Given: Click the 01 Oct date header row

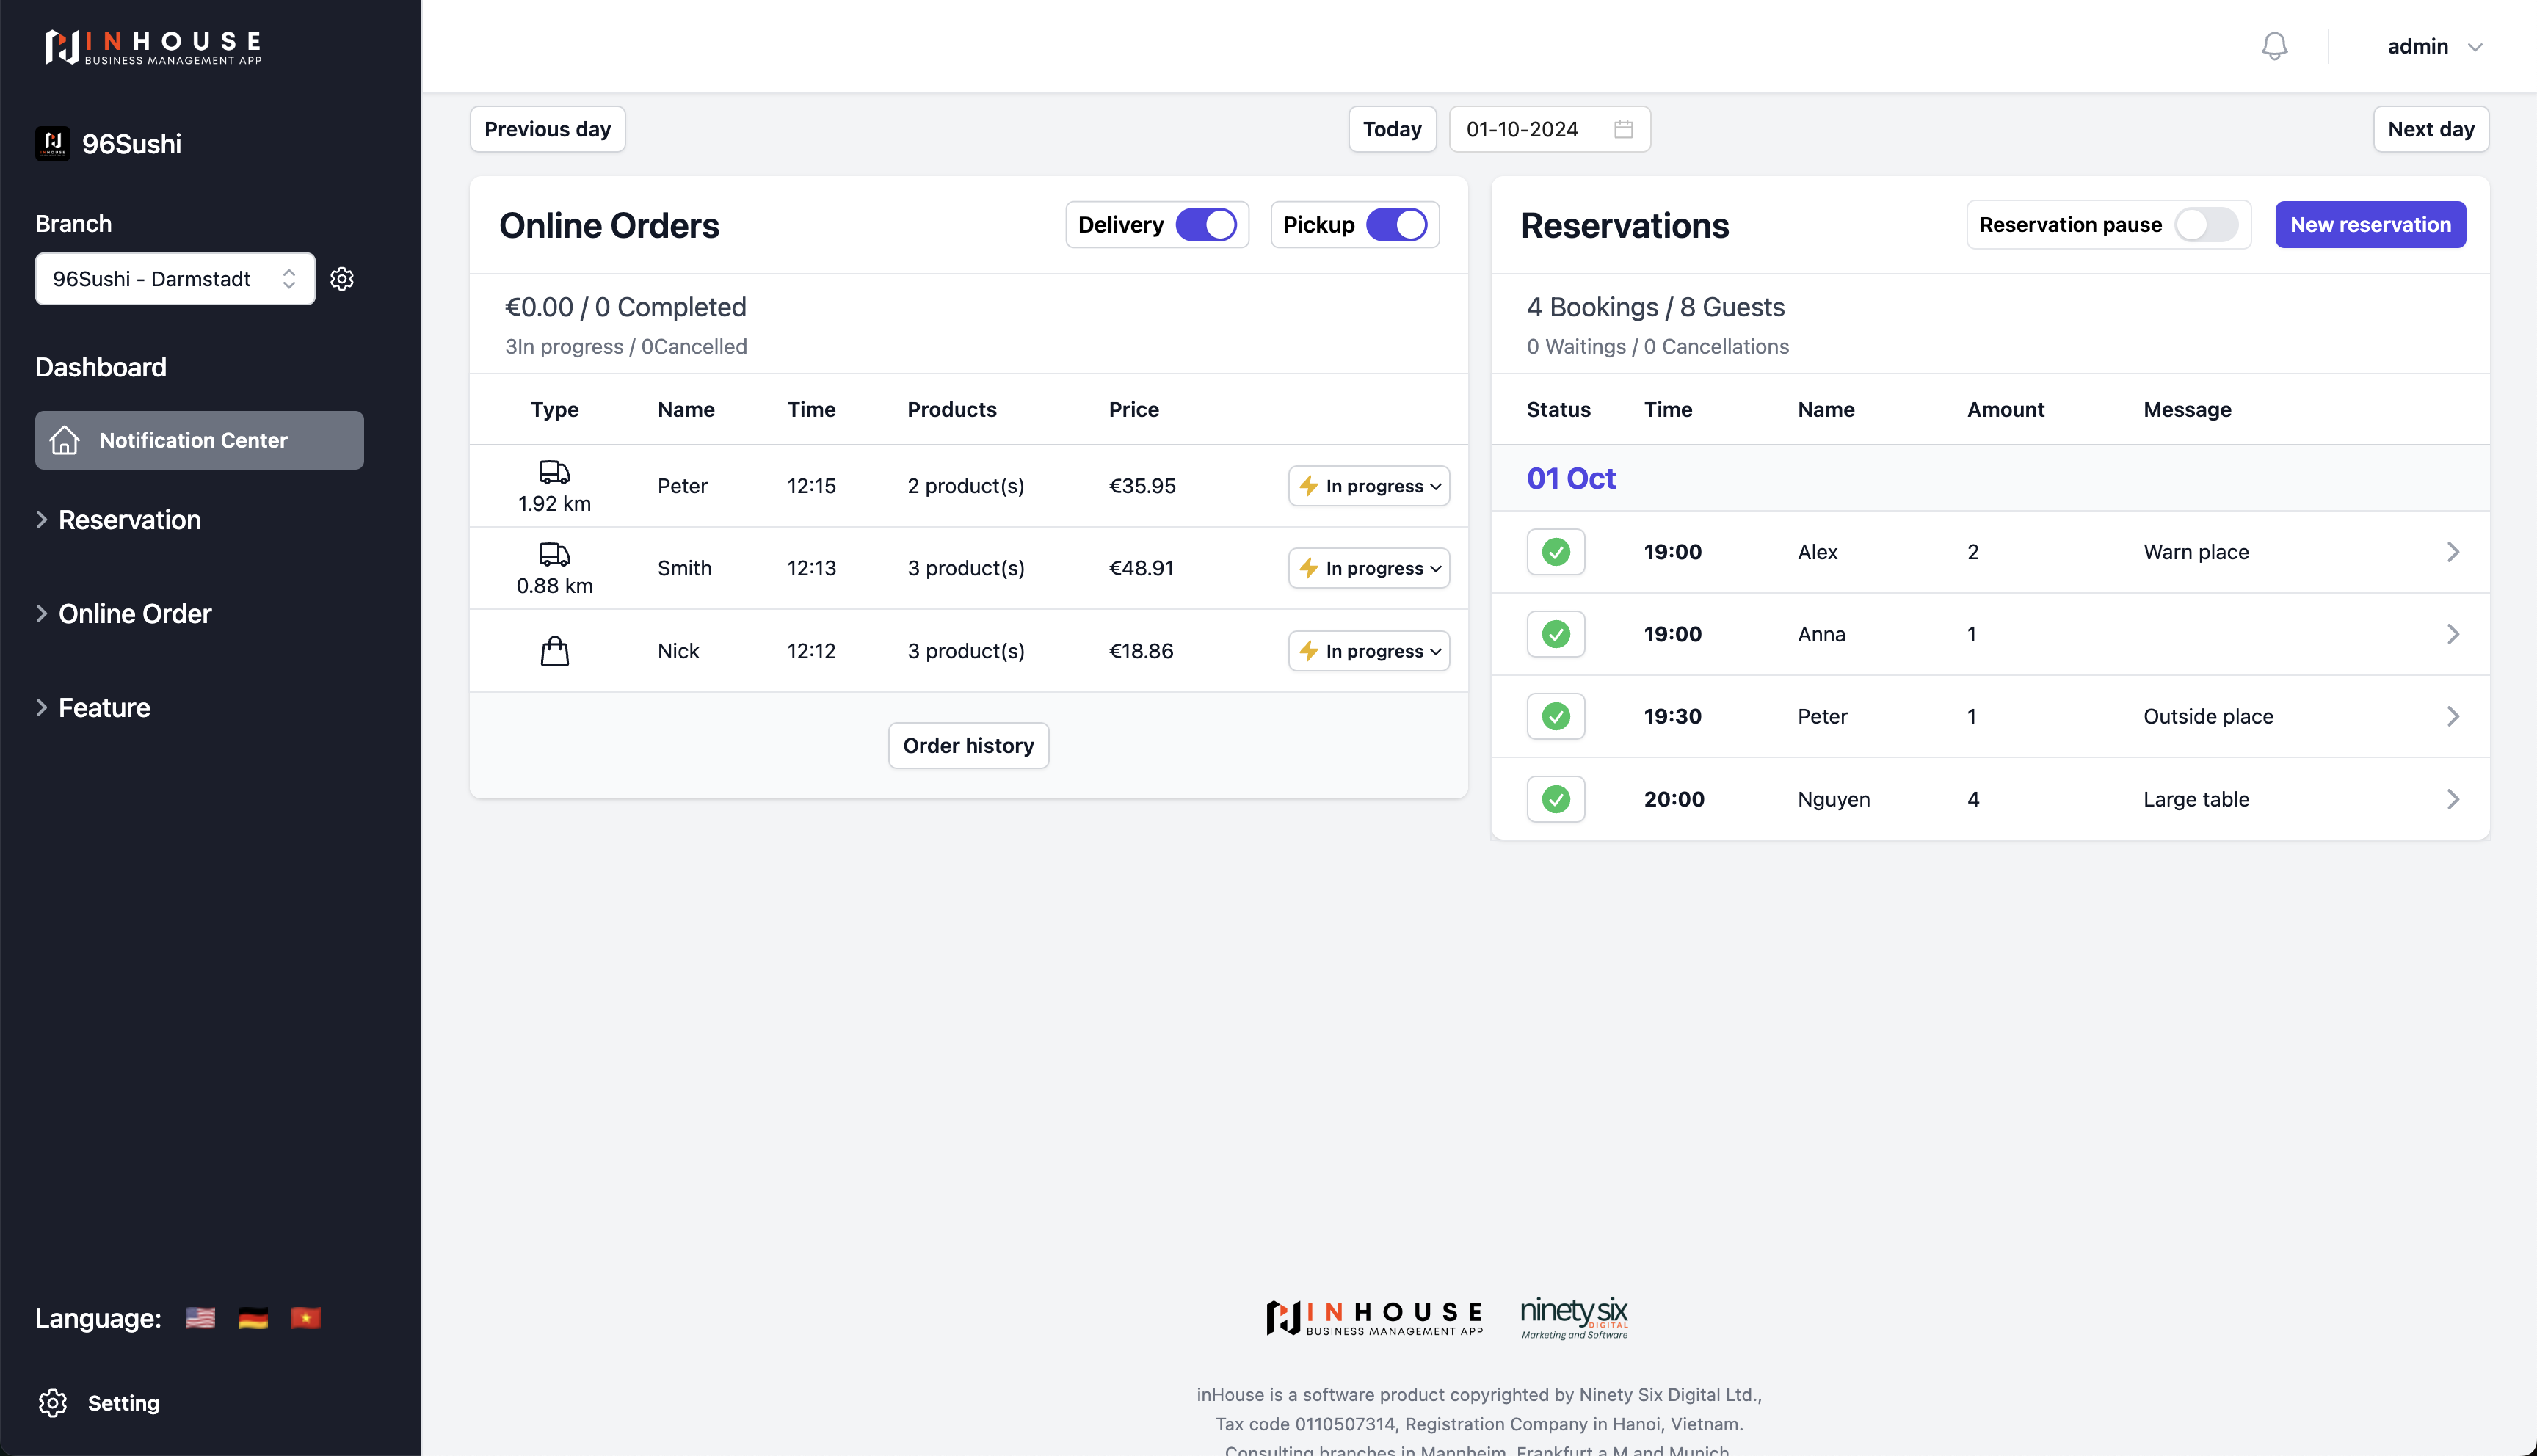Looking at the screenshot, I should (x=1990, y=478).
